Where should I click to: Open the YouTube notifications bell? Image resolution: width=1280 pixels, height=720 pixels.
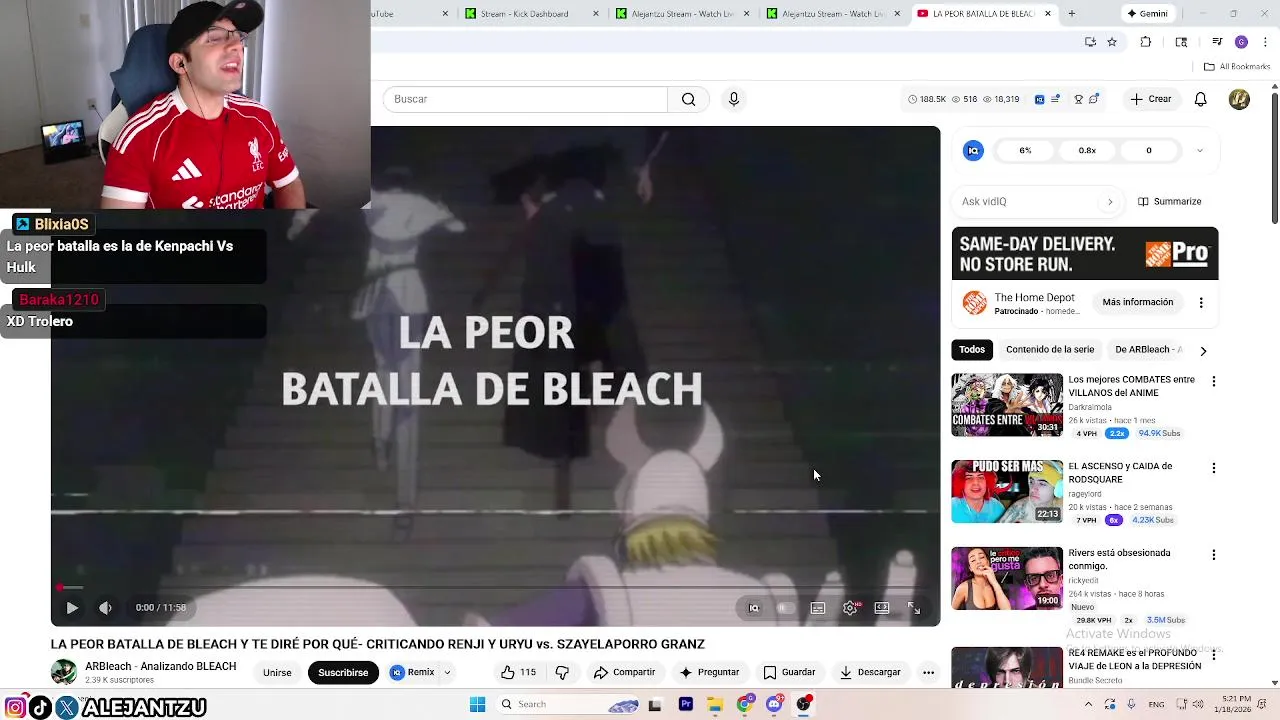pyautogui.click(x=1201, y=99)
